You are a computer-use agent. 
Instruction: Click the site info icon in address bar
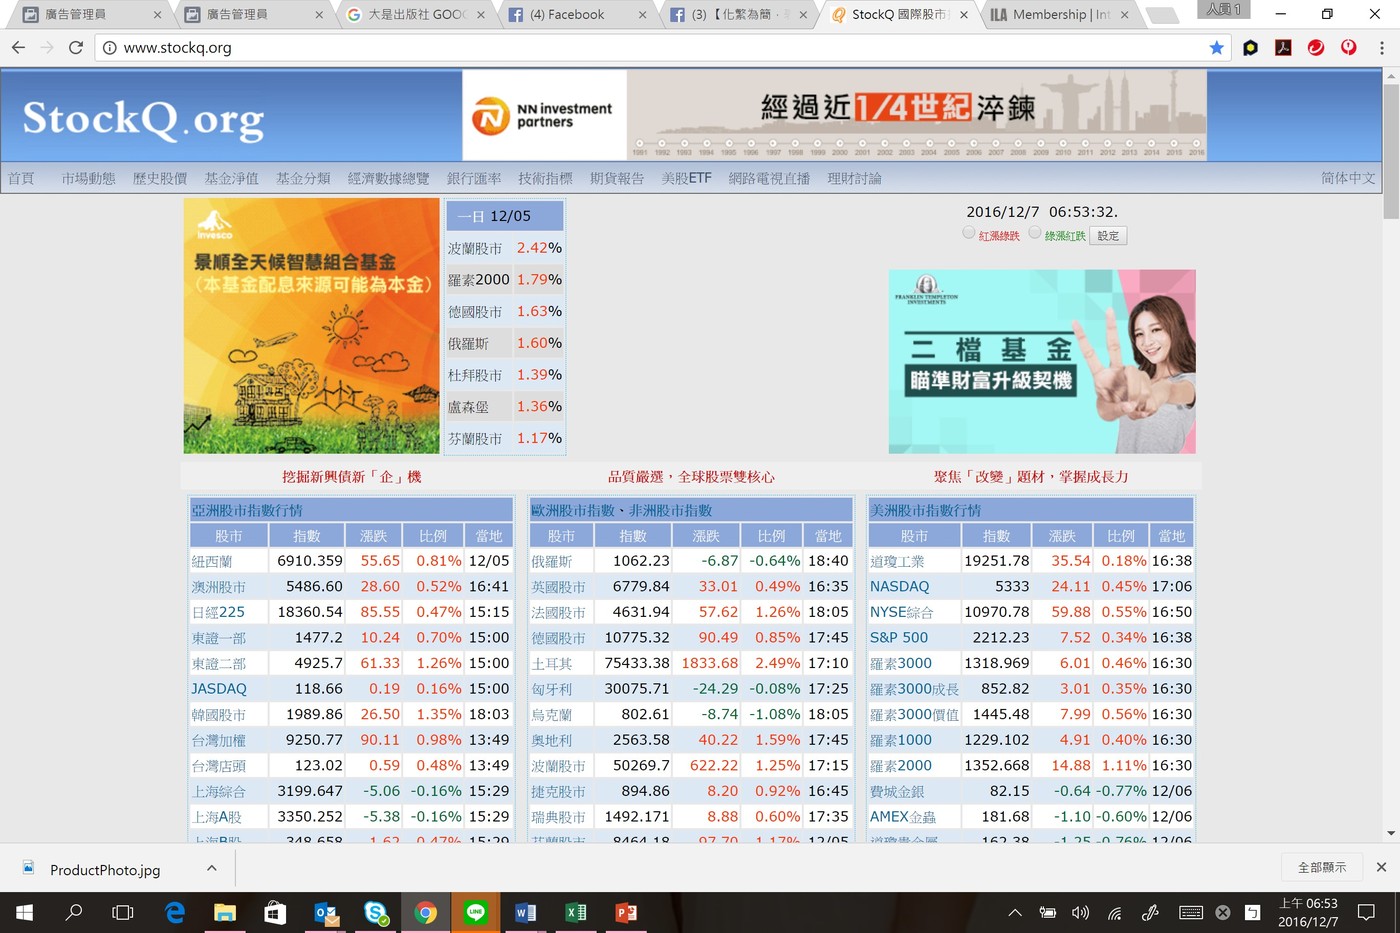point(109,47)
